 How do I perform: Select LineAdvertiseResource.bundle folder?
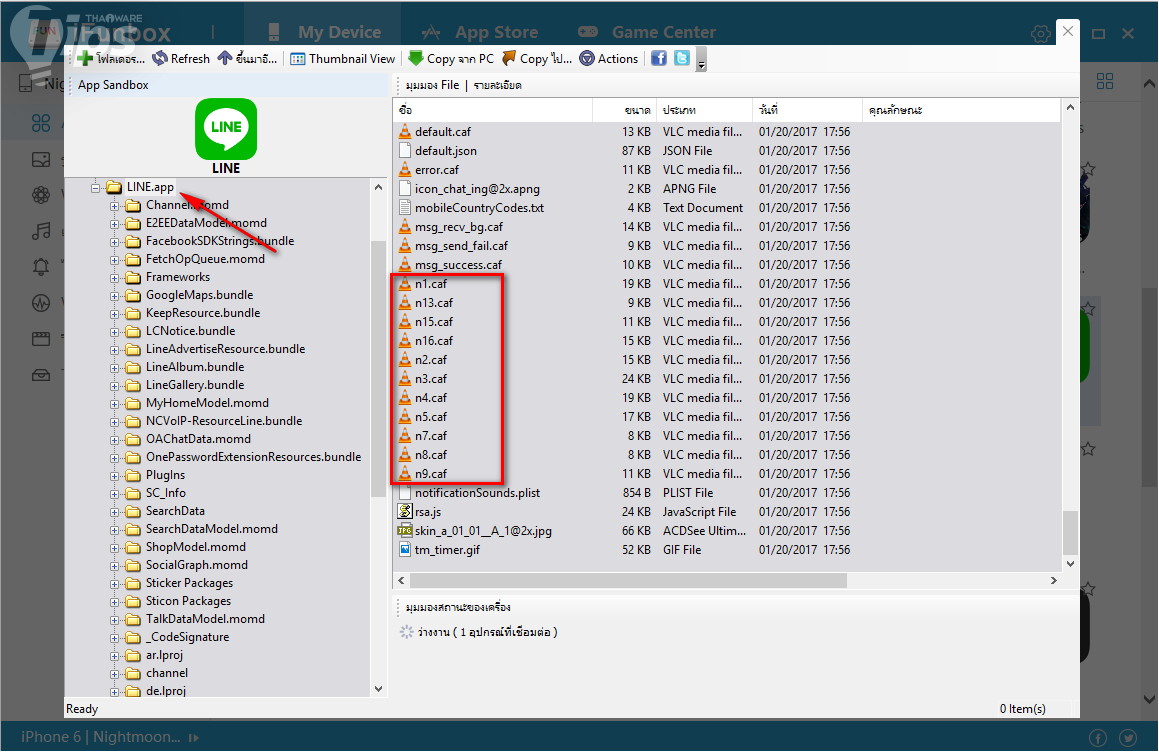click(225, 349)
